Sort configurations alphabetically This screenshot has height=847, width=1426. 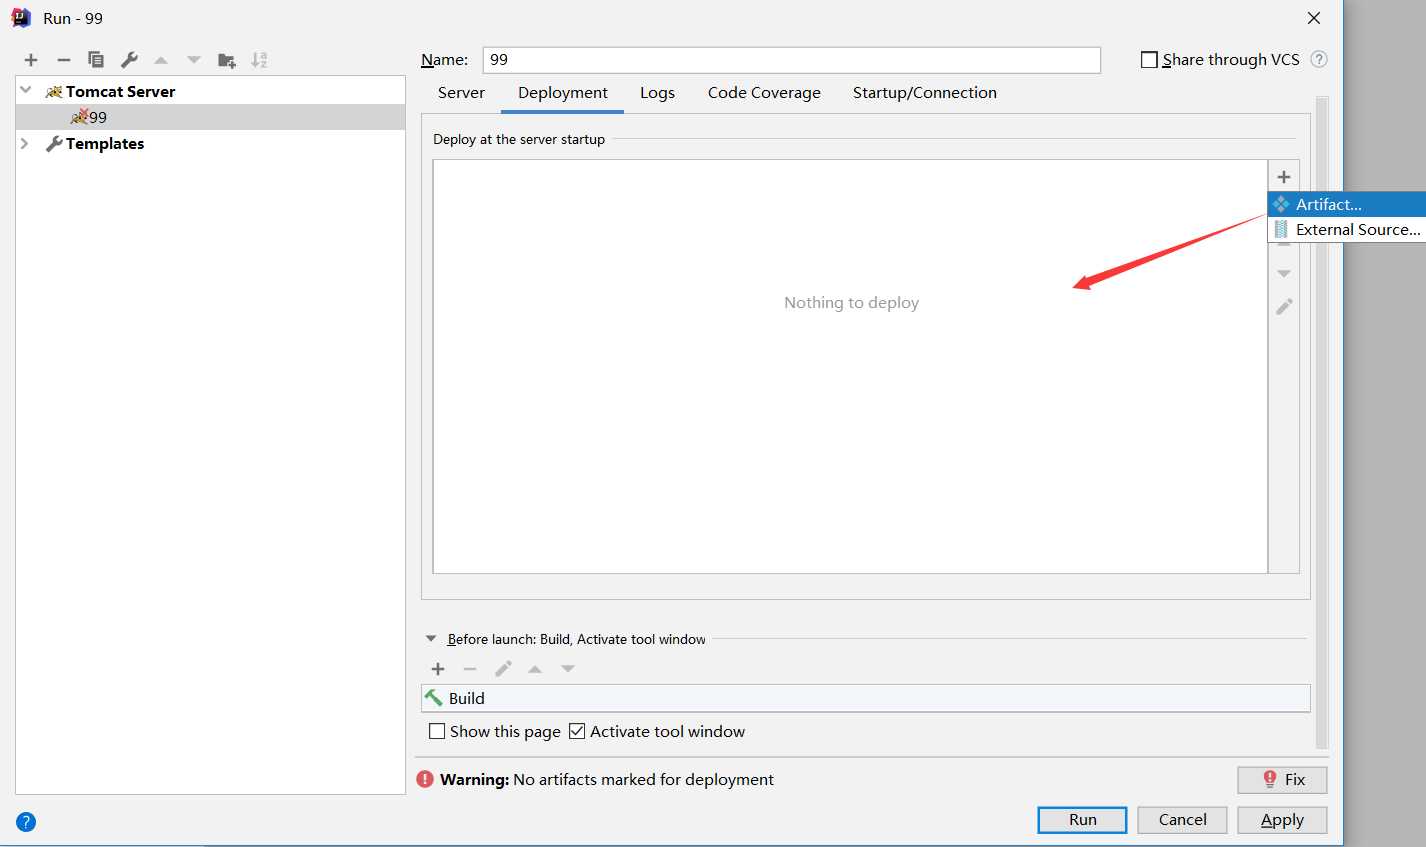click(259, 60)
